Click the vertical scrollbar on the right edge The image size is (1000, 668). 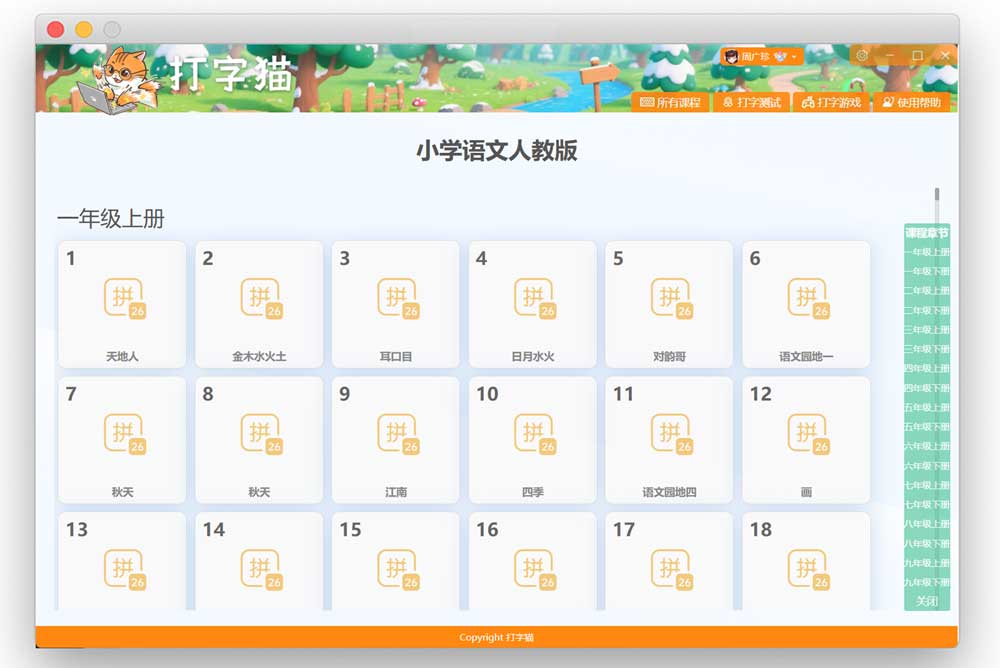(937, 195)
